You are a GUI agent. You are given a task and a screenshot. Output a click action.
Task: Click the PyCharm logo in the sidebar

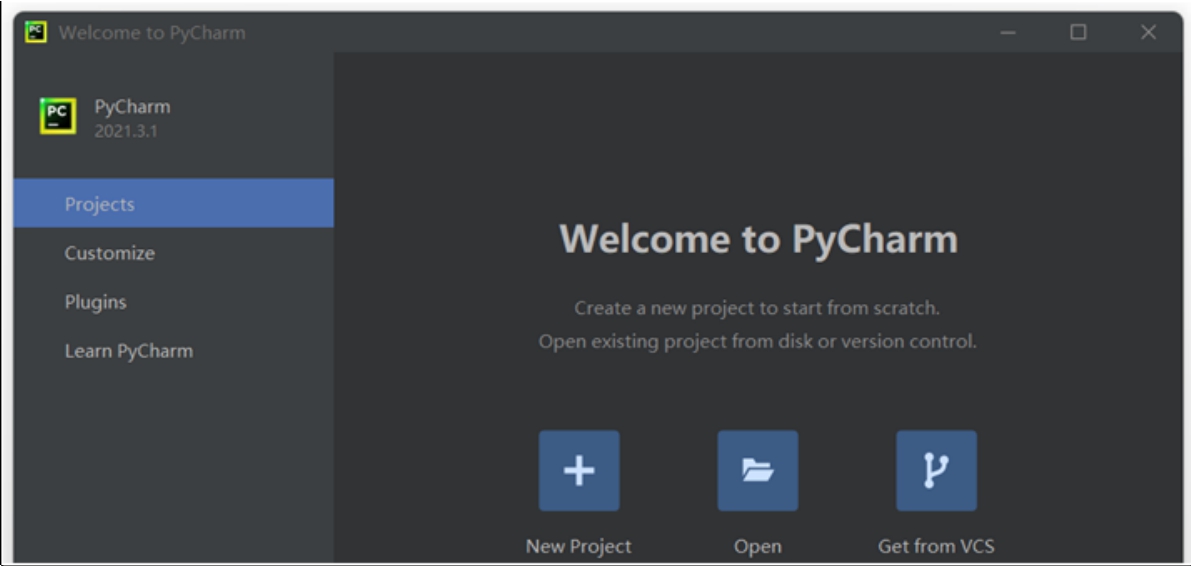pyautogui.click(x=58, y=117)
